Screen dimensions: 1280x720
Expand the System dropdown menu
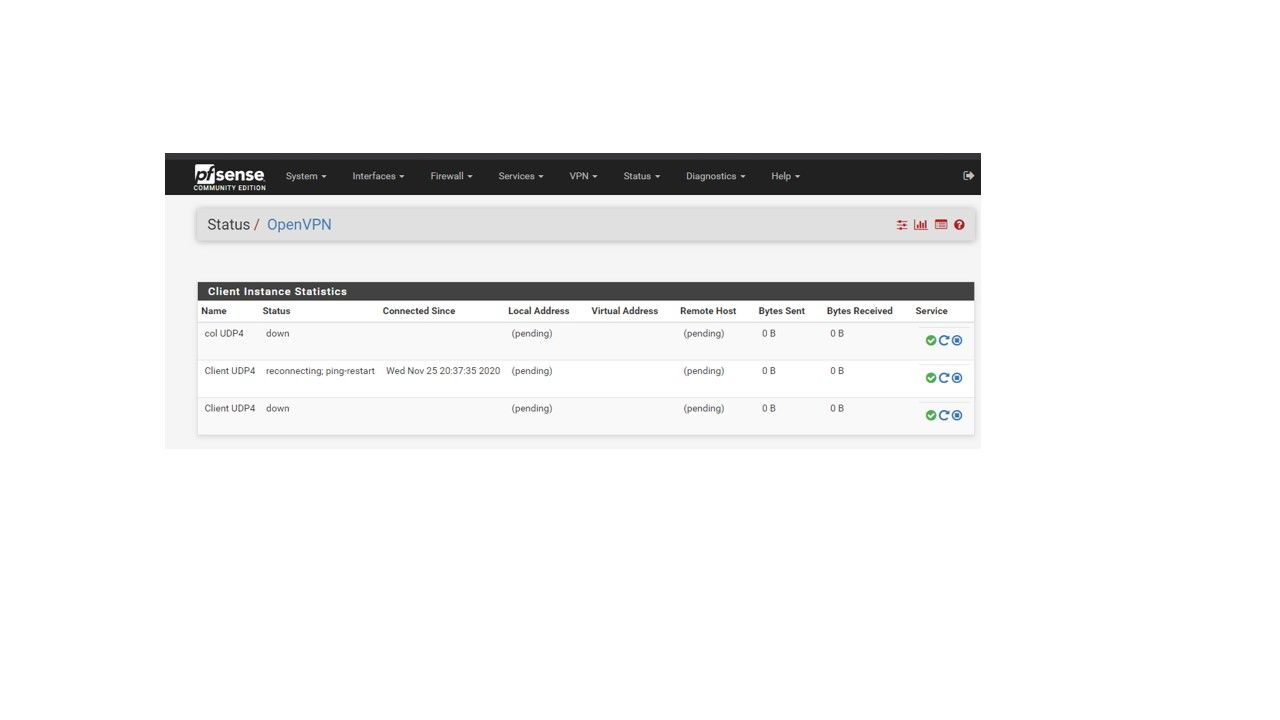(306, 176)
